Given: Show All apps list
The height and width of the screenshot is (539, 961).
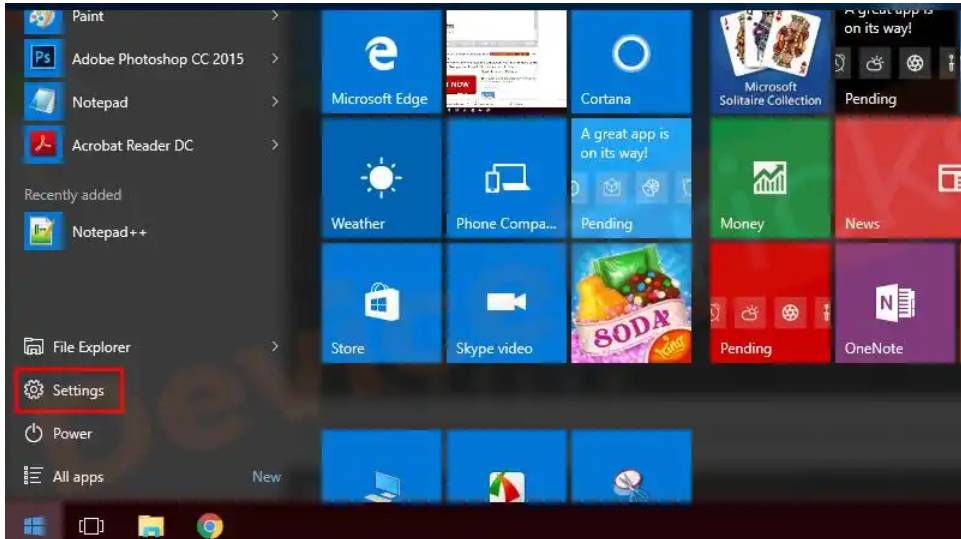Looking at the screenshot, I should pyautogui.click(x=64, y=476).
